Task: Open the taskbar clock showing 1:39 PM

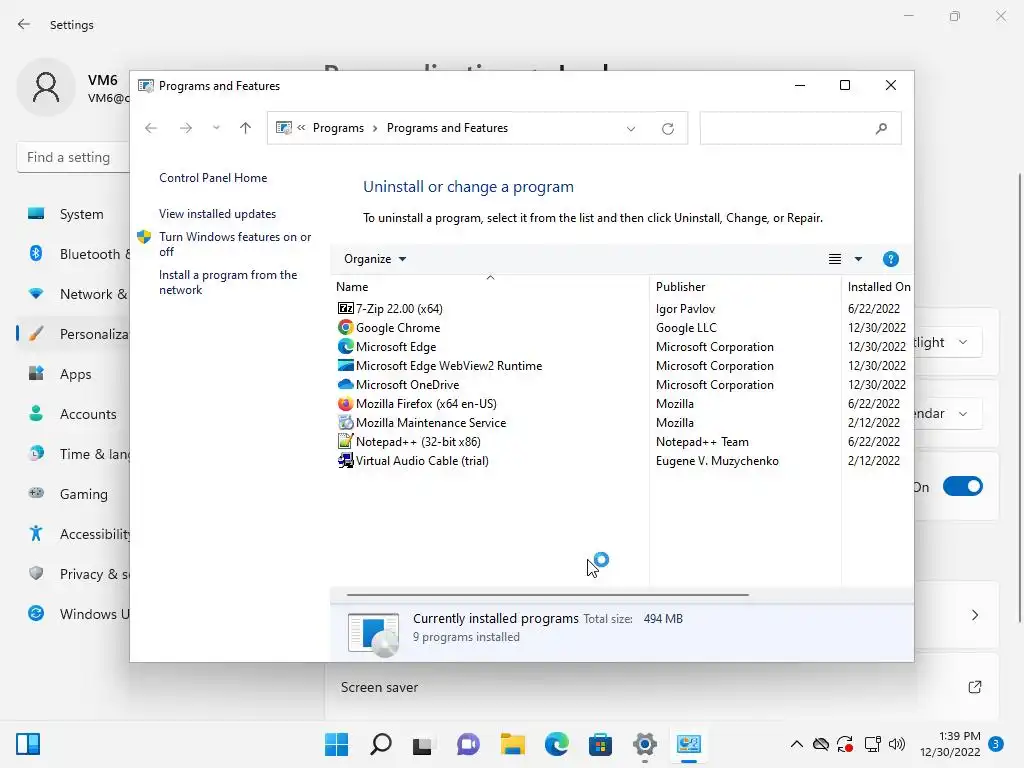Action: (x=950, y=744)
